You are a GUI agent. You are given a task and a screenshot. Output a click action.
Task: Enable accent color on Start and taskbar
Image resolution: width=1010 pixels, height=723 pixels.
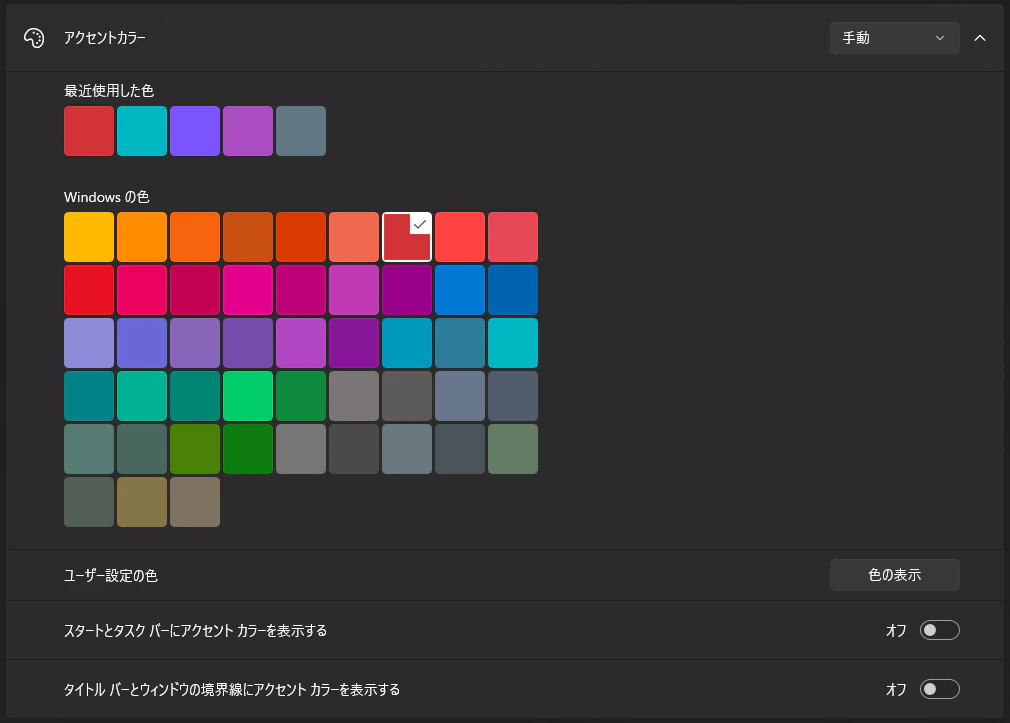point(938,630)
